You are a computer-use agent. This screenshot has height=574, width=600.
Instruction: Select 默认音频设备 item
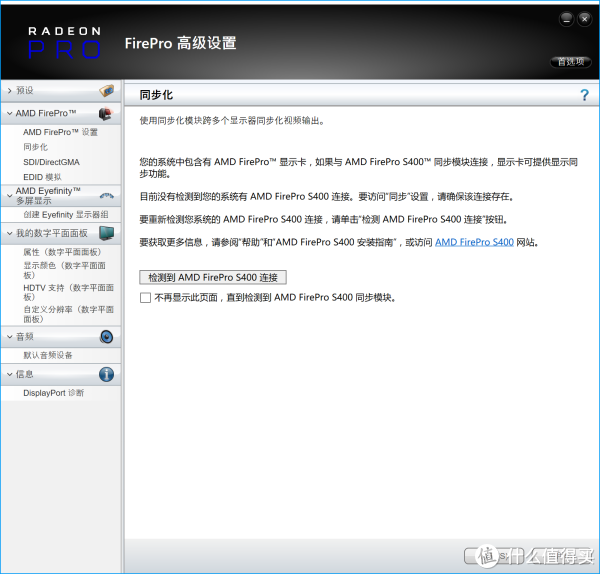[x=48, y=355]
